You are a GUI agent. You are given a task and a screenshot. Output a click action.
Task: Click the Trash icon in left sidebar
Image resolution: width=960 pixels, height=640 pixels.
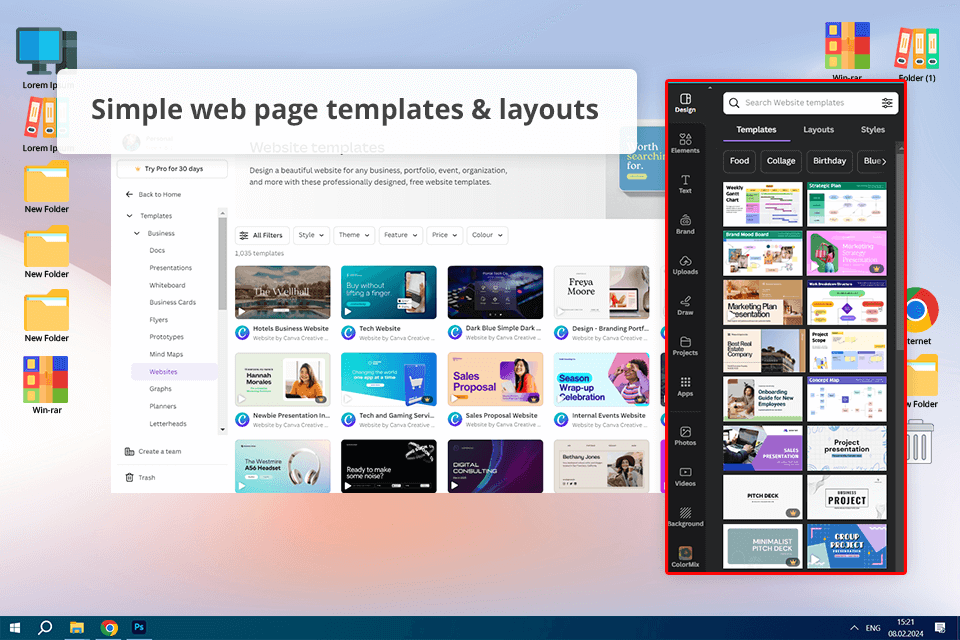click(x=129, y=477)
